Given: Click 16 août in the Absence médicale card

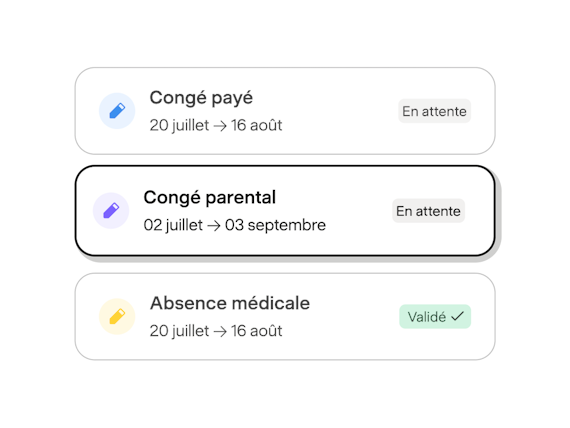Looking at the screenshot, I should 257,331.
